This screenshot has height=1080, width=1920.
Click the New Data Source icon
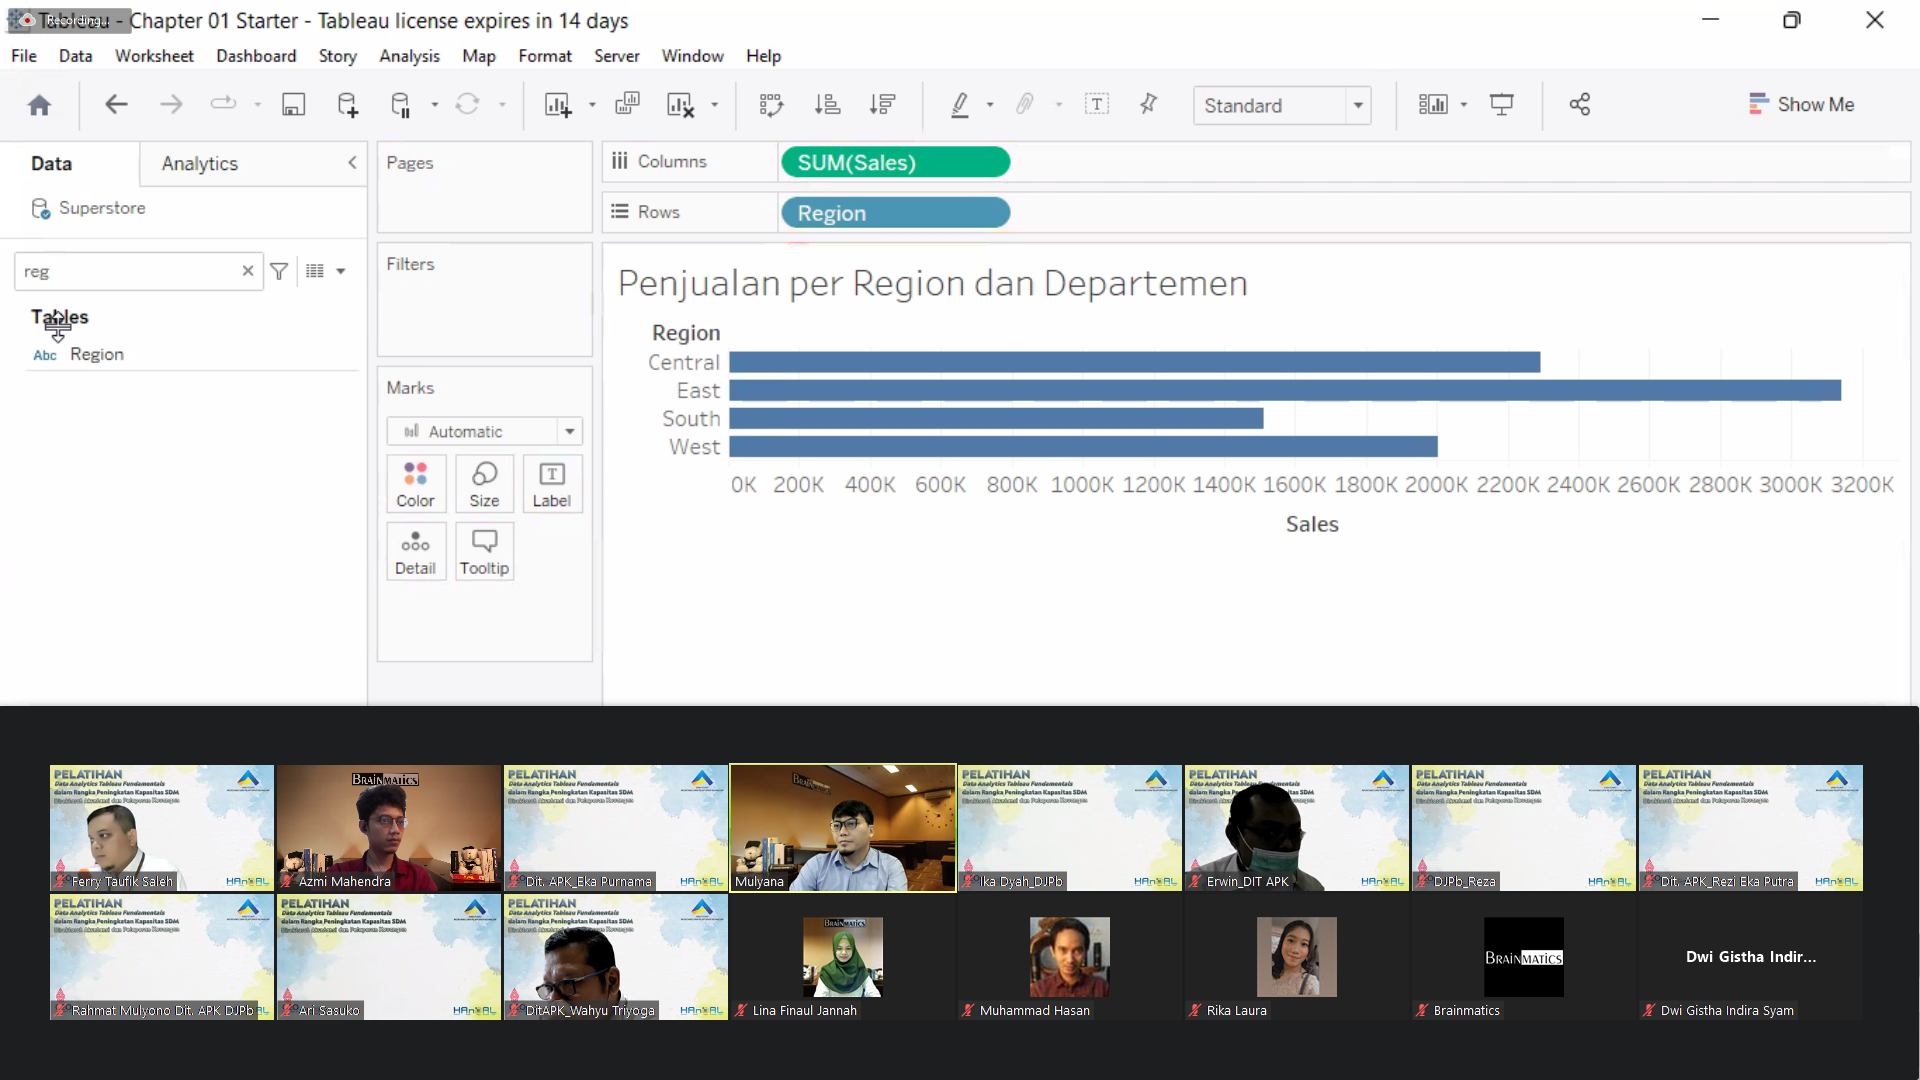pyautogui.click(x=347, y=105)
